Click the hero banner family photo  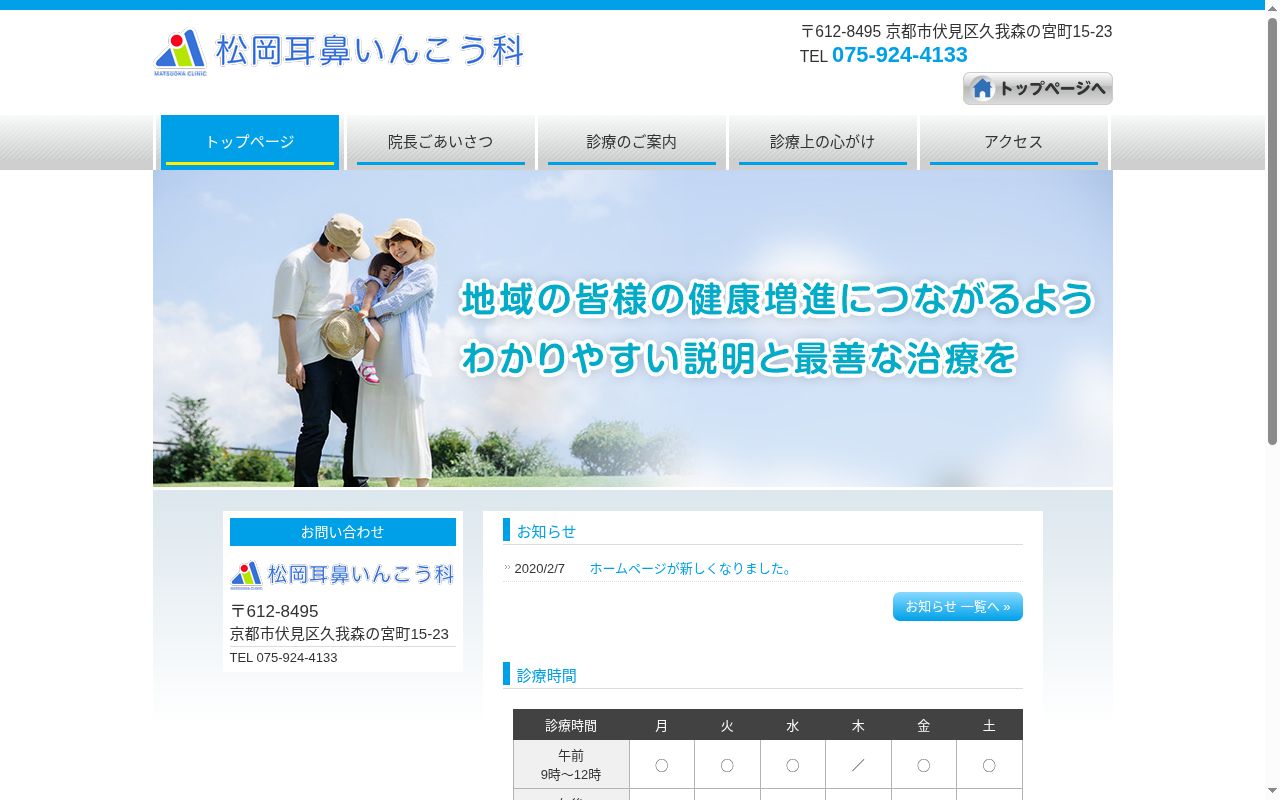pyautogui.click(x=633, y=328)
